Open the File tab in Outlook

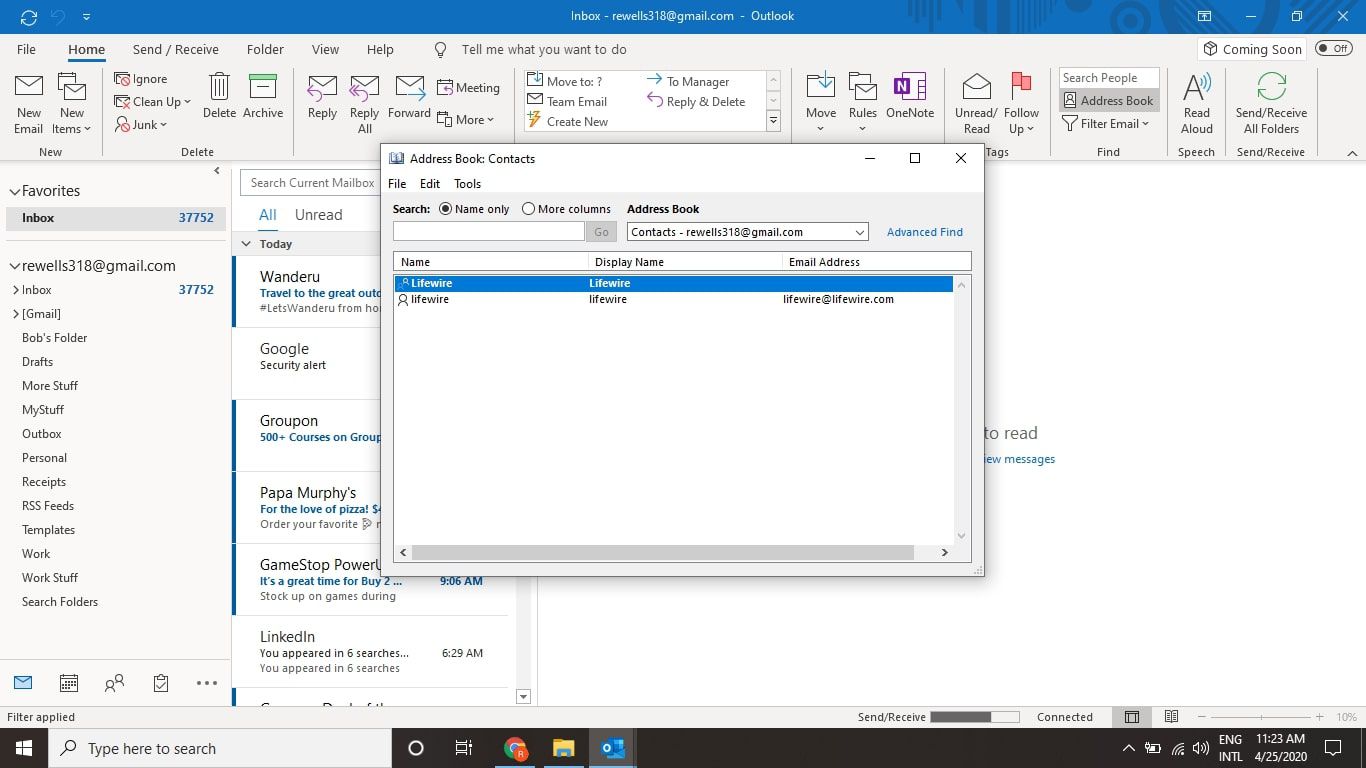pyautogui.click(x=27, y=49)
